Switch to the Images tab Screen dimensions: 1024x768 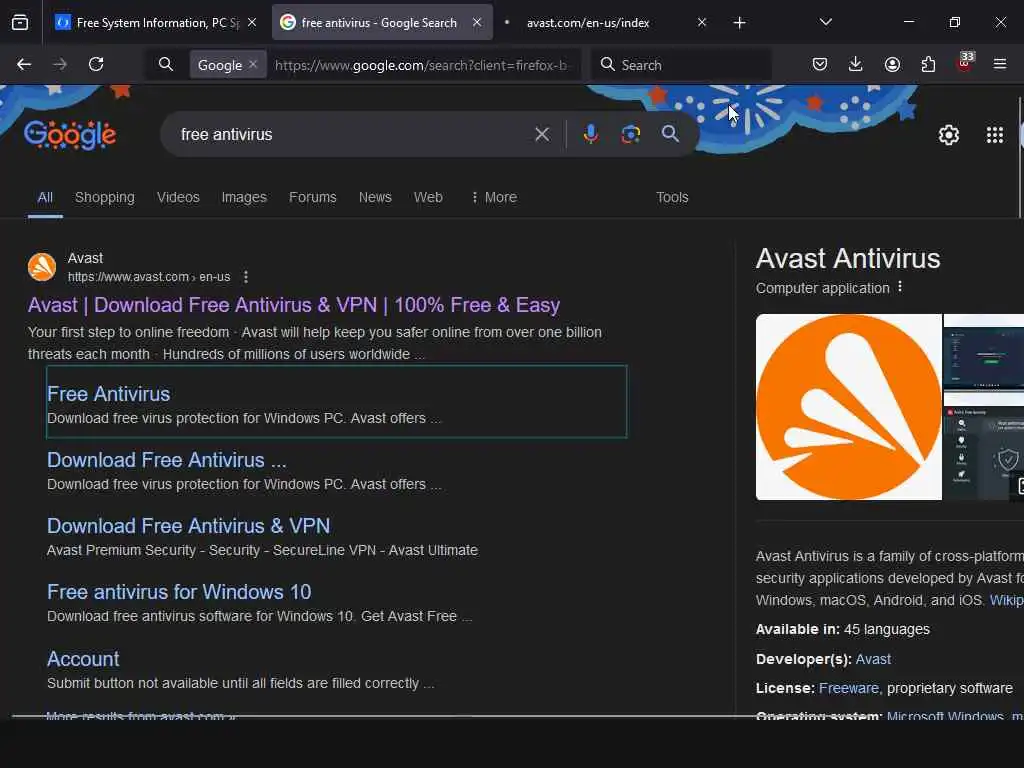pyautogui.click(x=244, y=197)
